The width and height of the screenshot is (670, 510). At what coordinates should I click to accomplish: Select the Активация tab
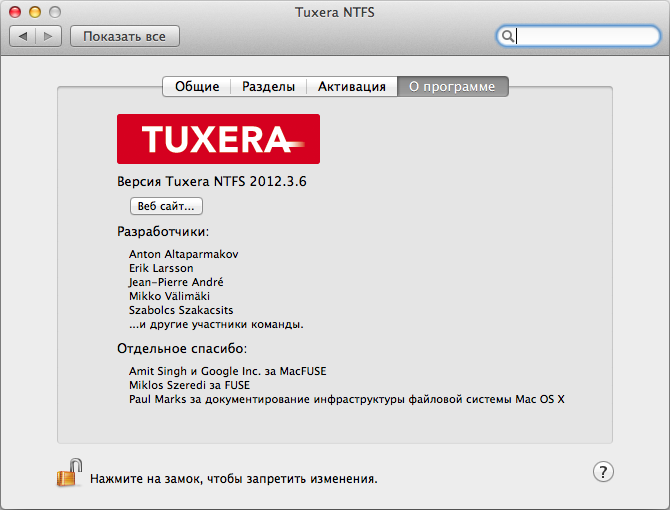(x=352, y=86)
